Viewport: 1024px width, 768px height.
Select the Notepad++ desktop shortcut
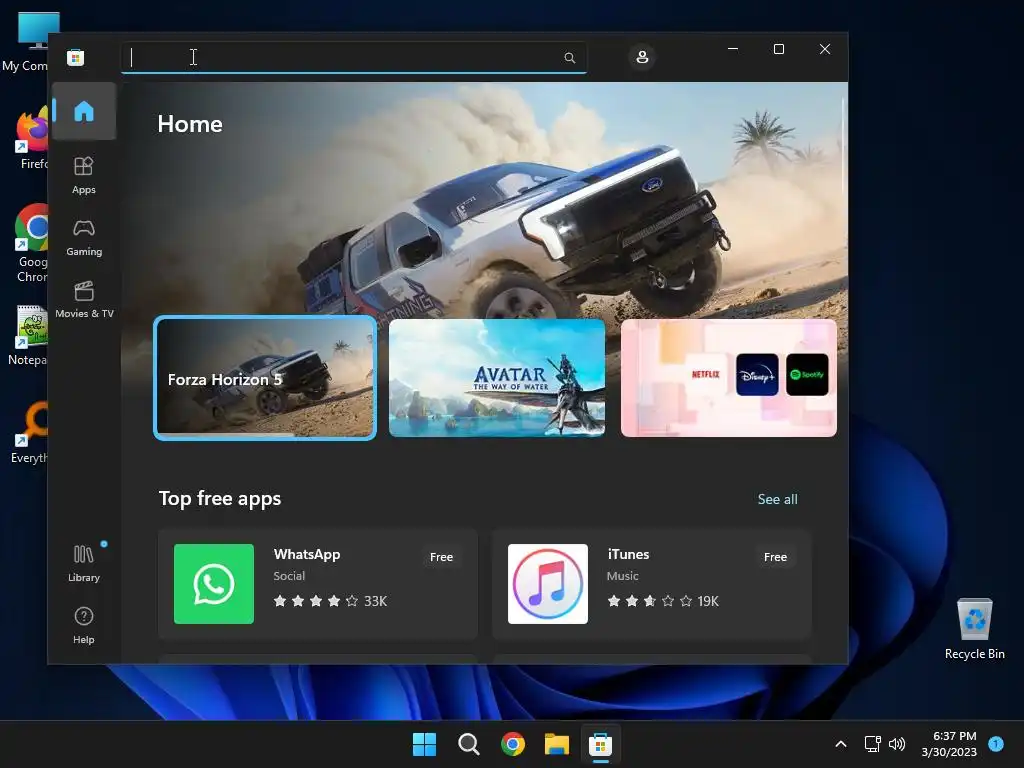tap(29, 335)
